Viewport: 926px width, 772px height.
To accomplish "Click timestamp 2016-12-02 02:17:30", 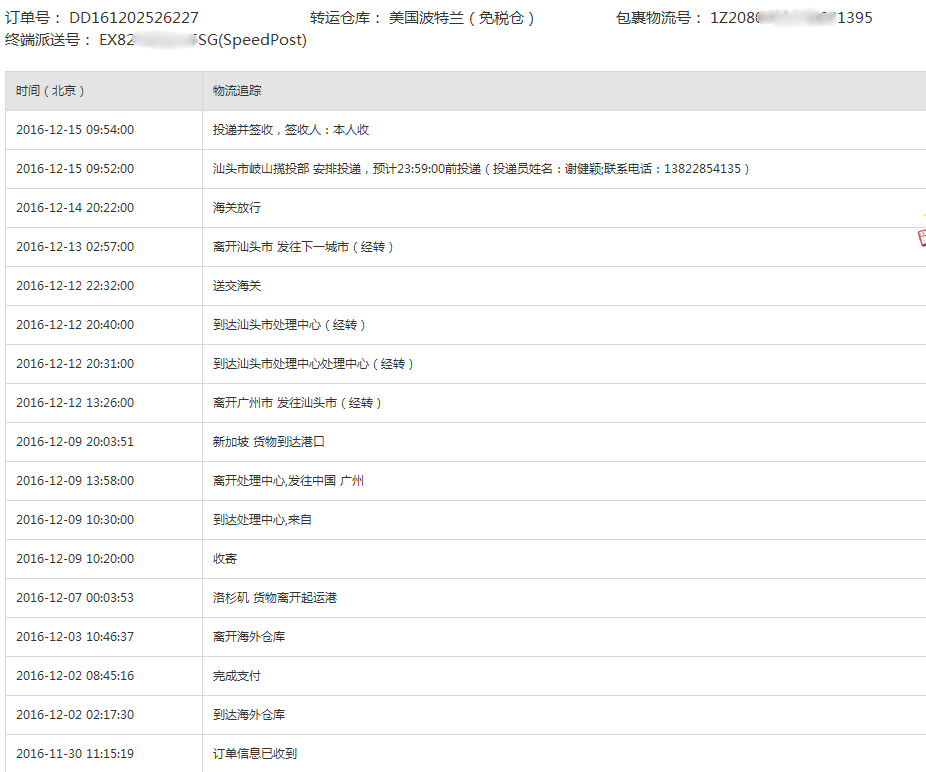I will click(75, 714).
